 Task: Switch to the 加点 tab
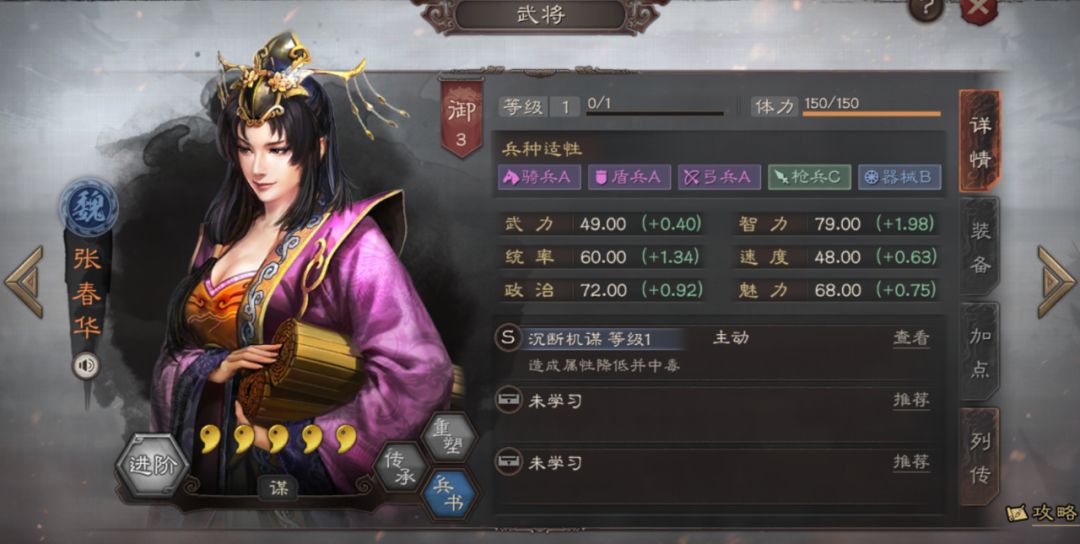[979, 352]
